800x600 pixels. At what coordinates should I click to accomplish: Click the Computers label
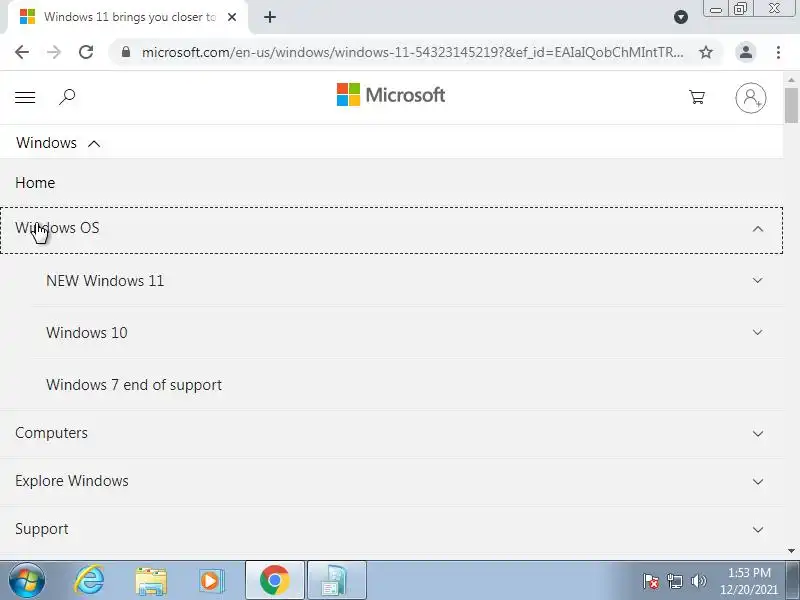pyautogui.click(x=52, y=433)
